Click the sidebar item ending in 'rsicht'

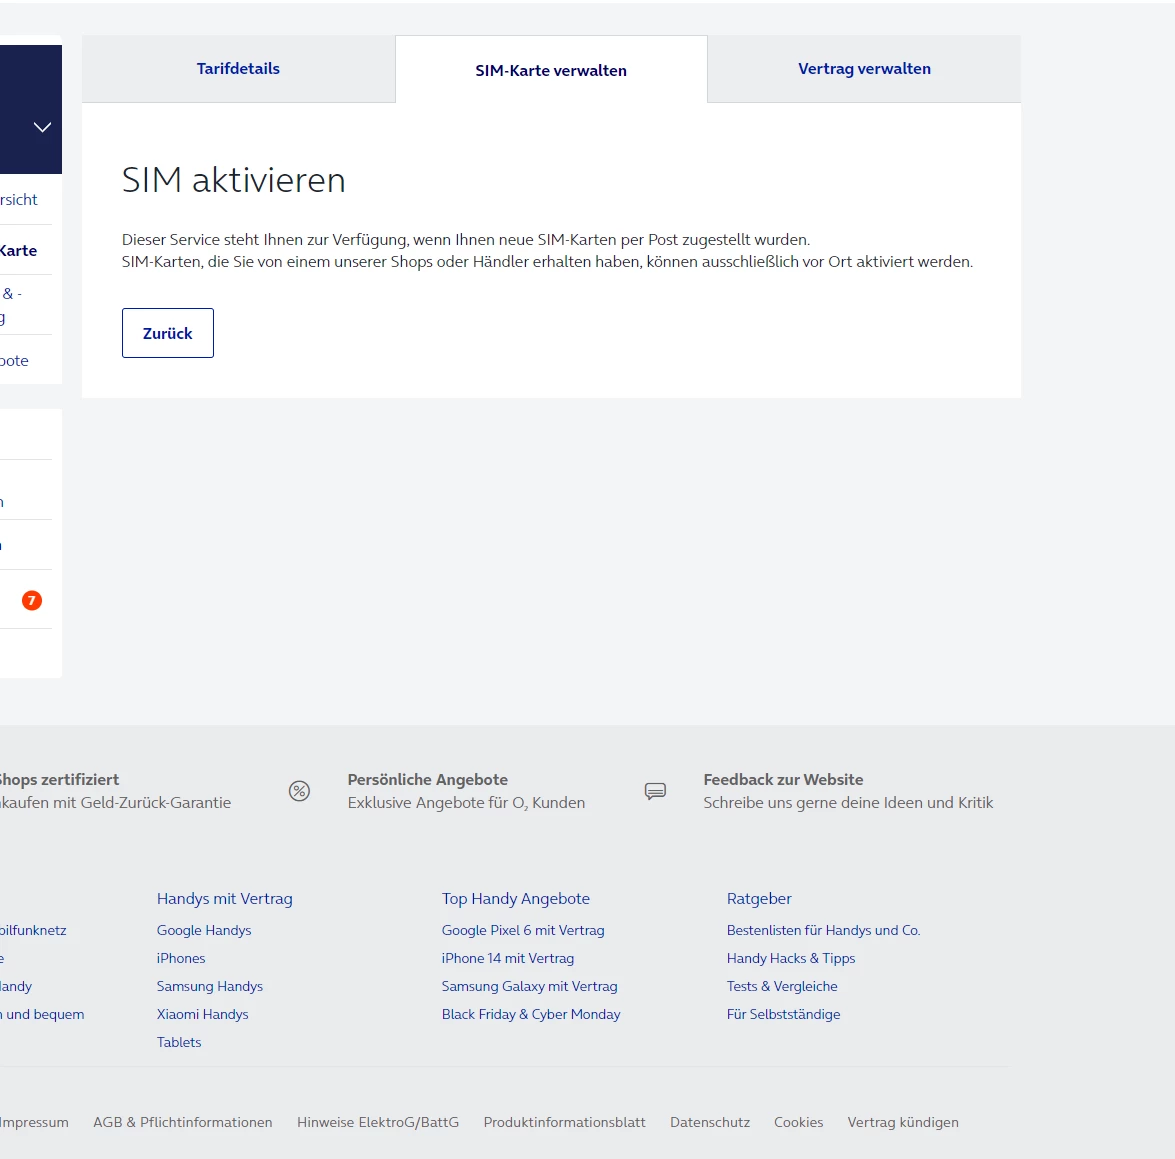pos(19,199)
